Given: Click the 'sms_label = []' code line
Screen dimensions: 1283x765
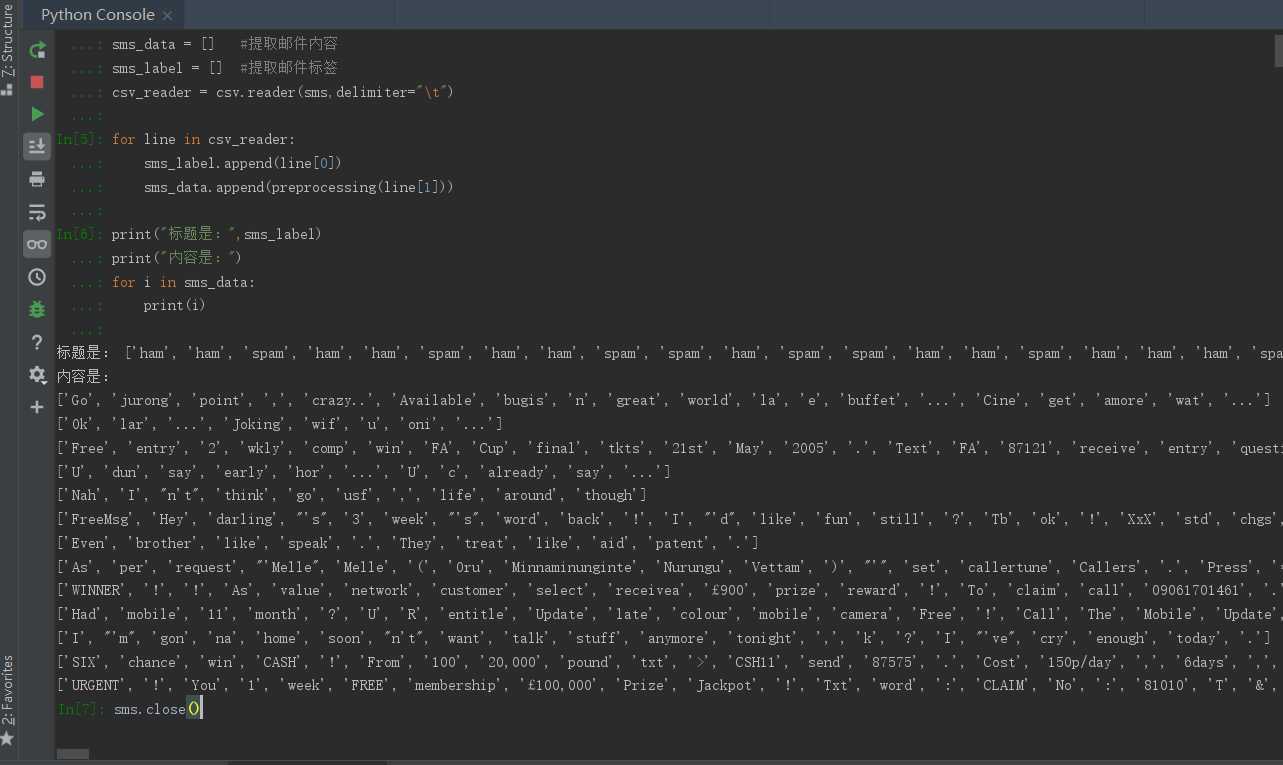Looking at the screenshot, I should pyautogui.click(x=225, y=68).
